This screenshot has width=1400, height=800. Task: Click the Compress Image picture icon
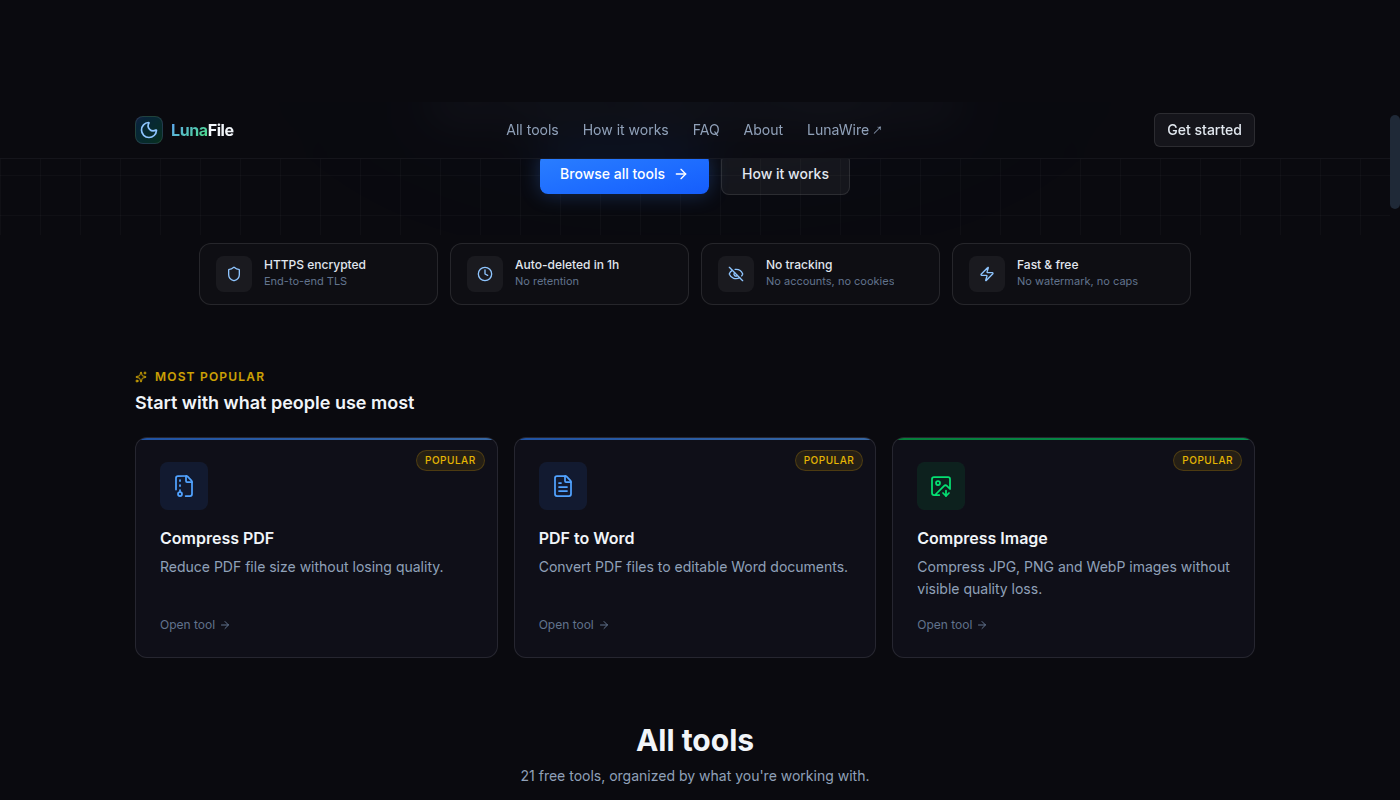pos(941,486)
